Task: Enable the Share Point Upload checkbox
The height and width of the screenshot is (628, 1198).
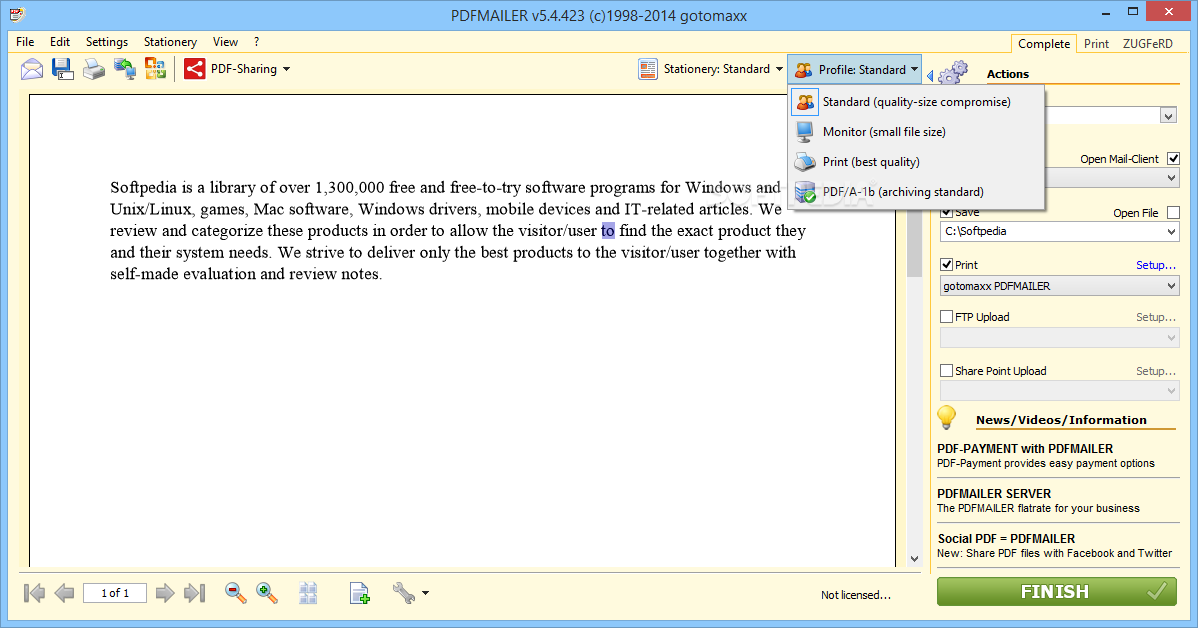Action: coord(946,371)
